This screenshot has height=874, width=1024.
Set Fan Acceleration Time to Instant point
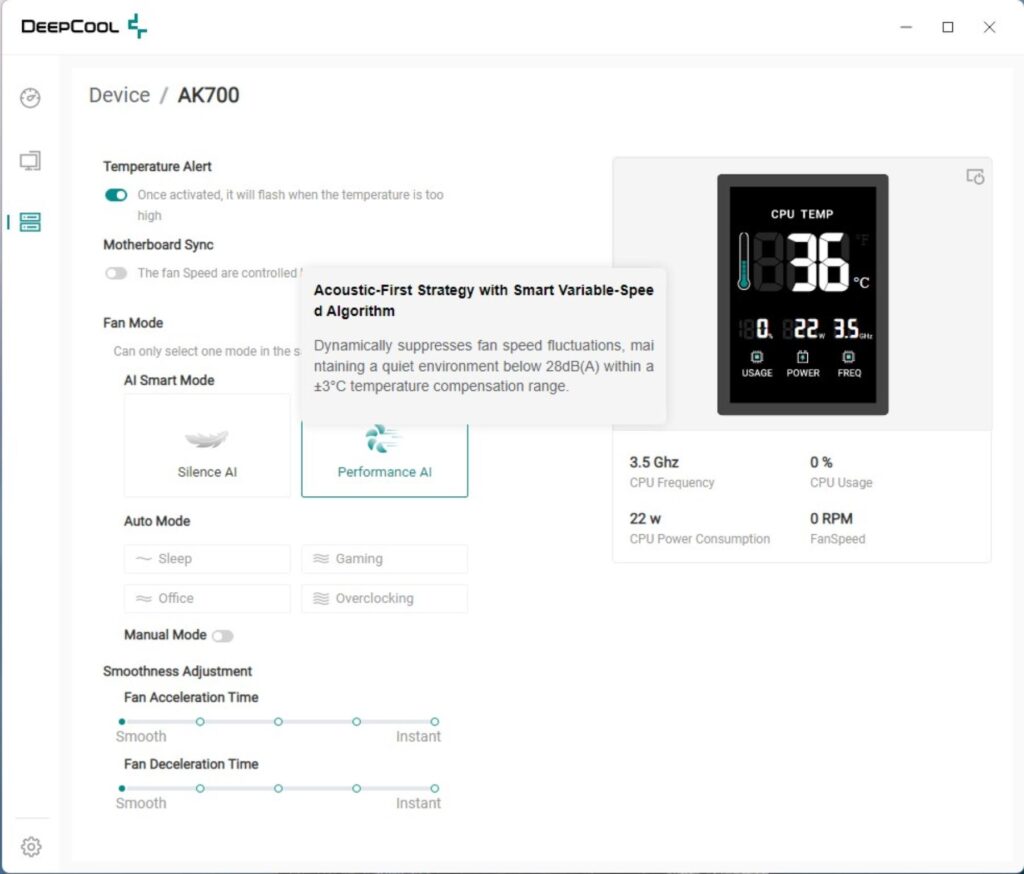click(434, 722)
